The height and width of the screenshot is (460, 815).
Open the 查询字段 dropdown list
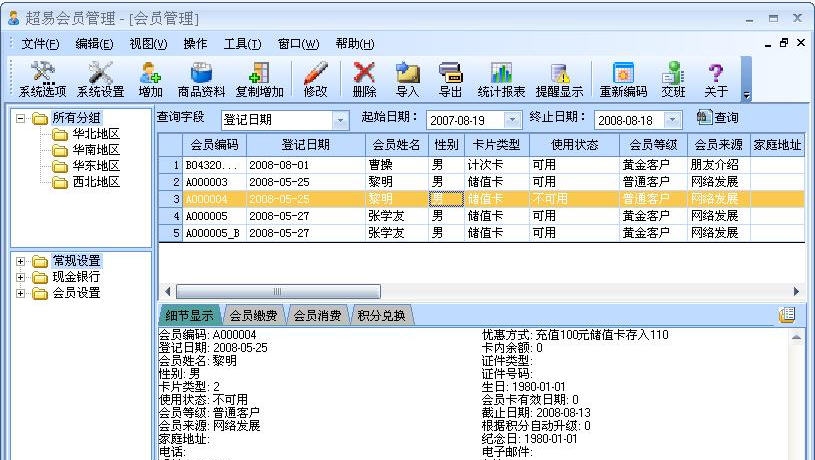coord(340,120)
